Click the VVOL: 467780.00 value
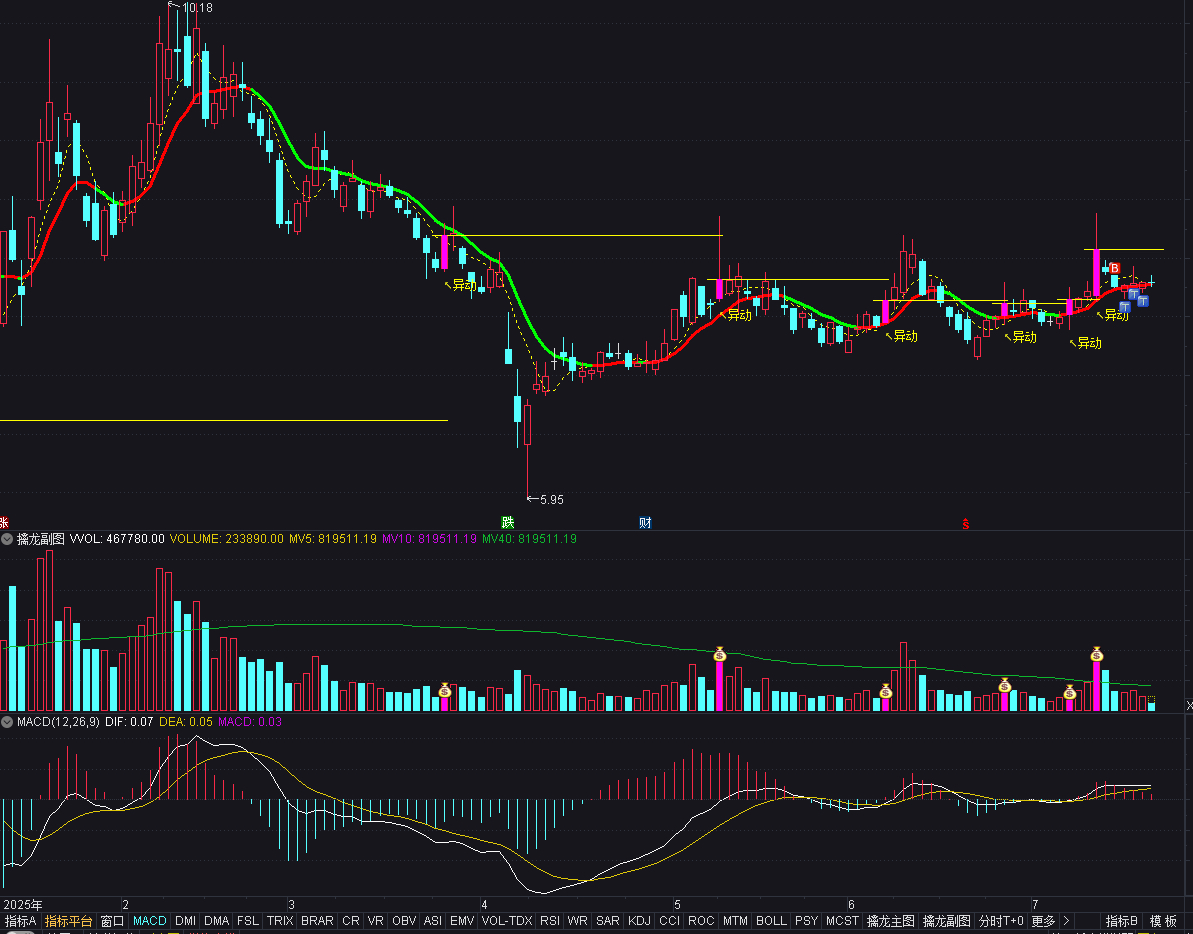1193x934 pixels. tap(117, 539)
